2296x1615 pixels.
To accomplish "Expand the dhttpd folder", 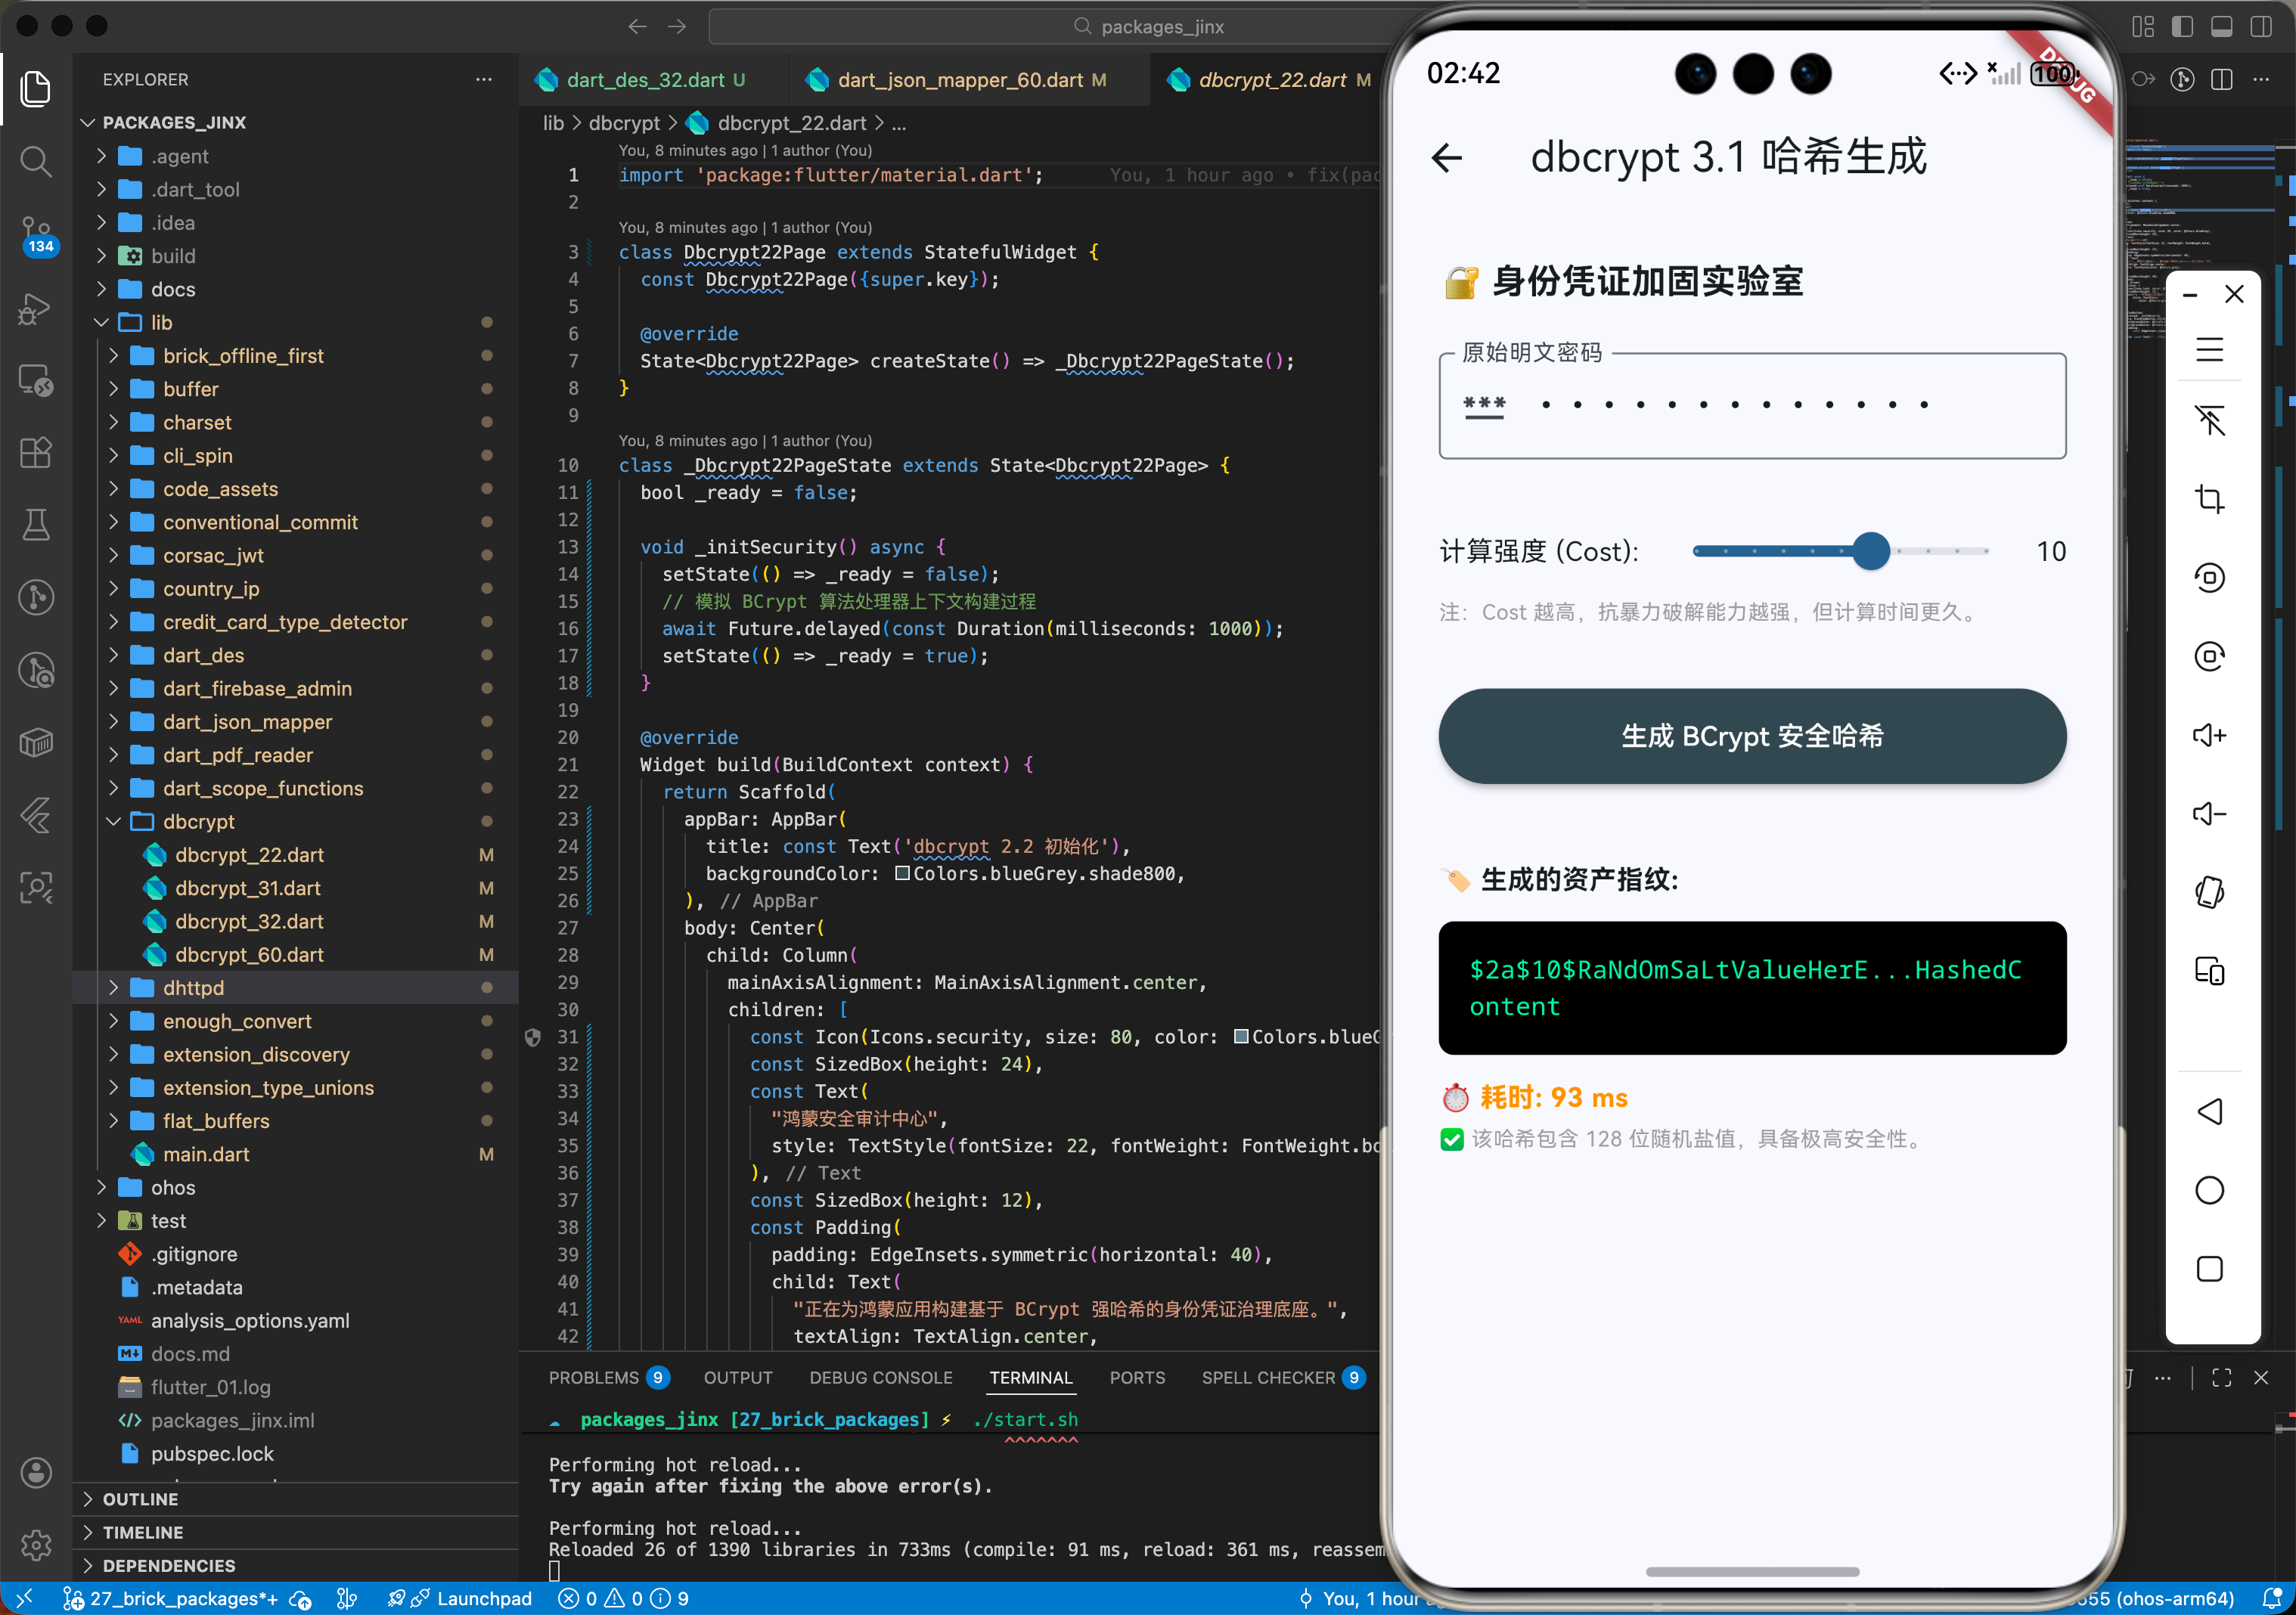I will pos(193,987).
